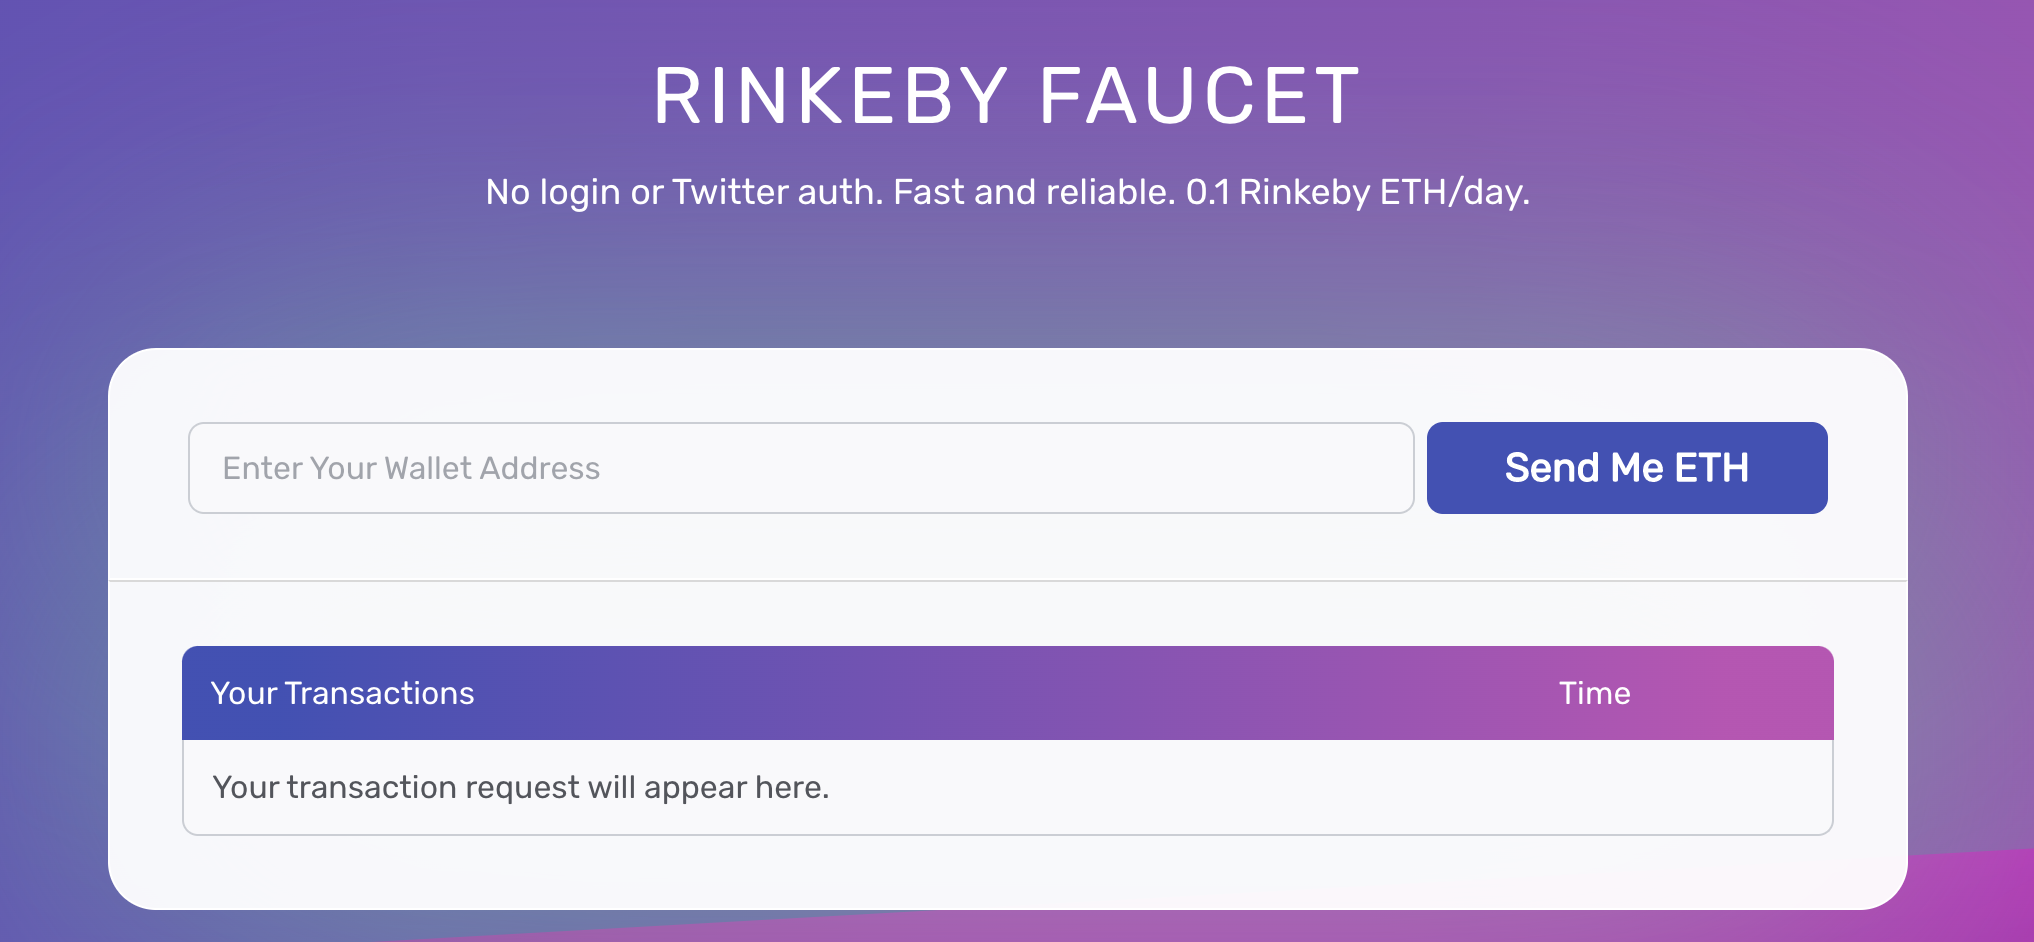2034x942 pixels.
Task: Click the word 'Transactions' in the table header
Action: tap(379, 693)
